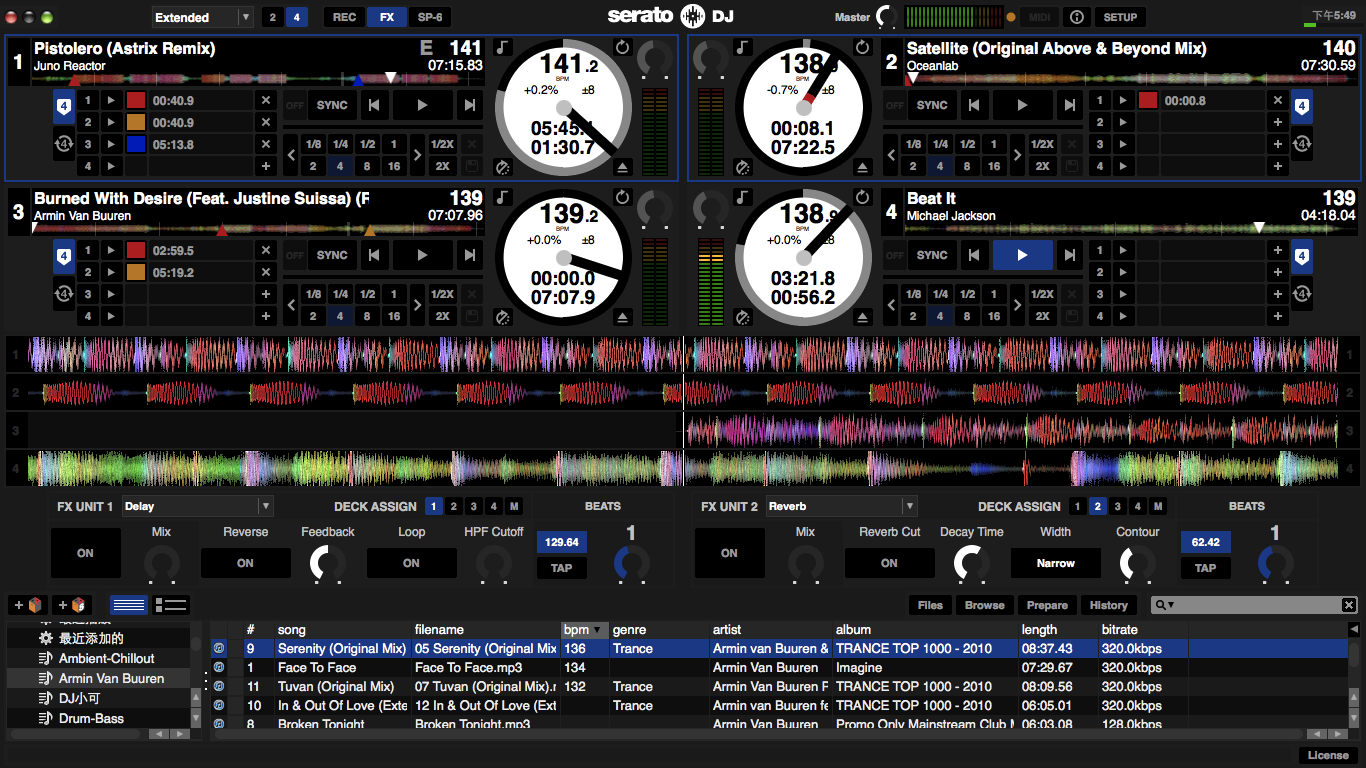
Task: Switch the Reverb Width to Narrow
Action: [x=1056, y=563]
